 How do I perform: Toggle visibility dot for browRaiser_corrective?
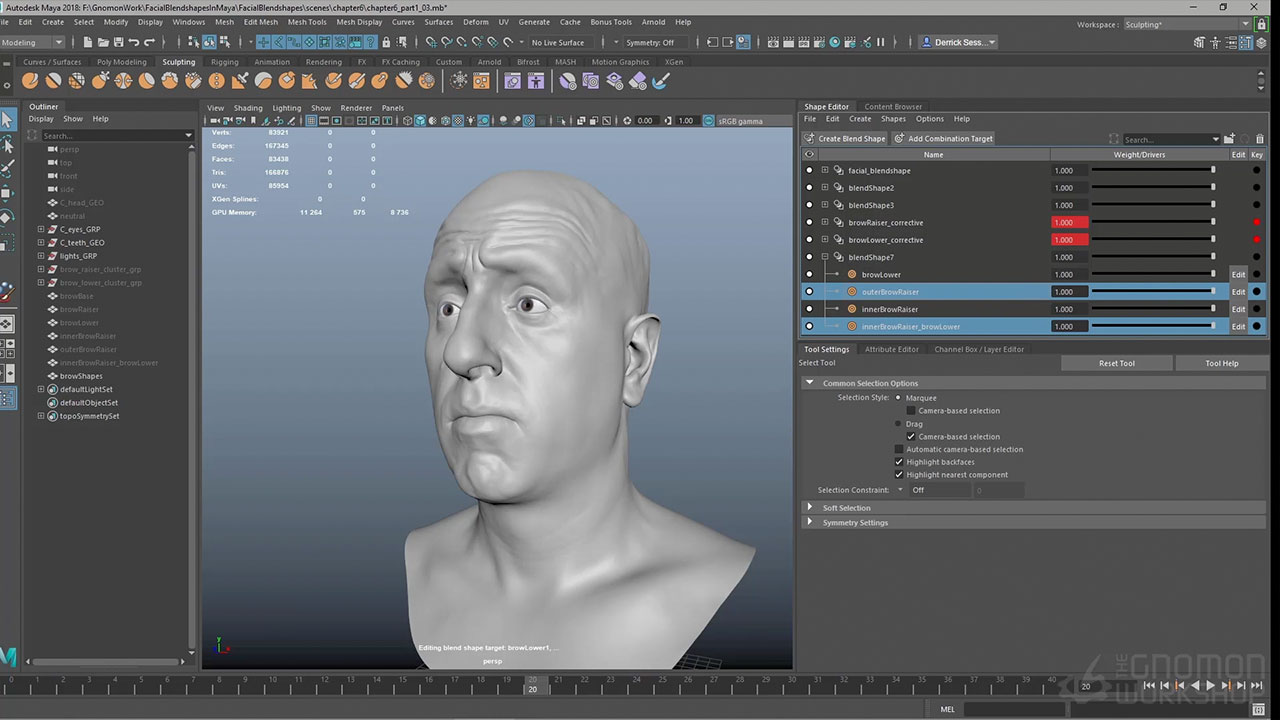click(x=809, y=223)
